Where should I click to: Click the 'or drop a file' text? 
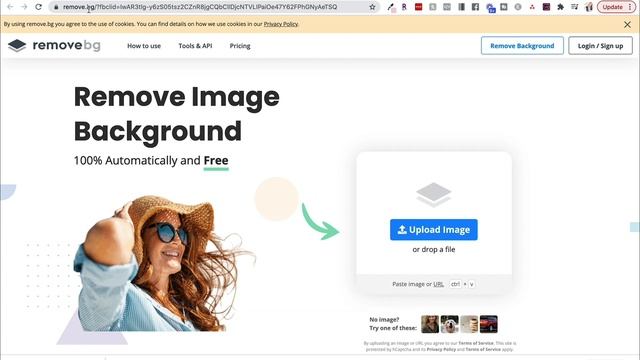tap(433, 249)
